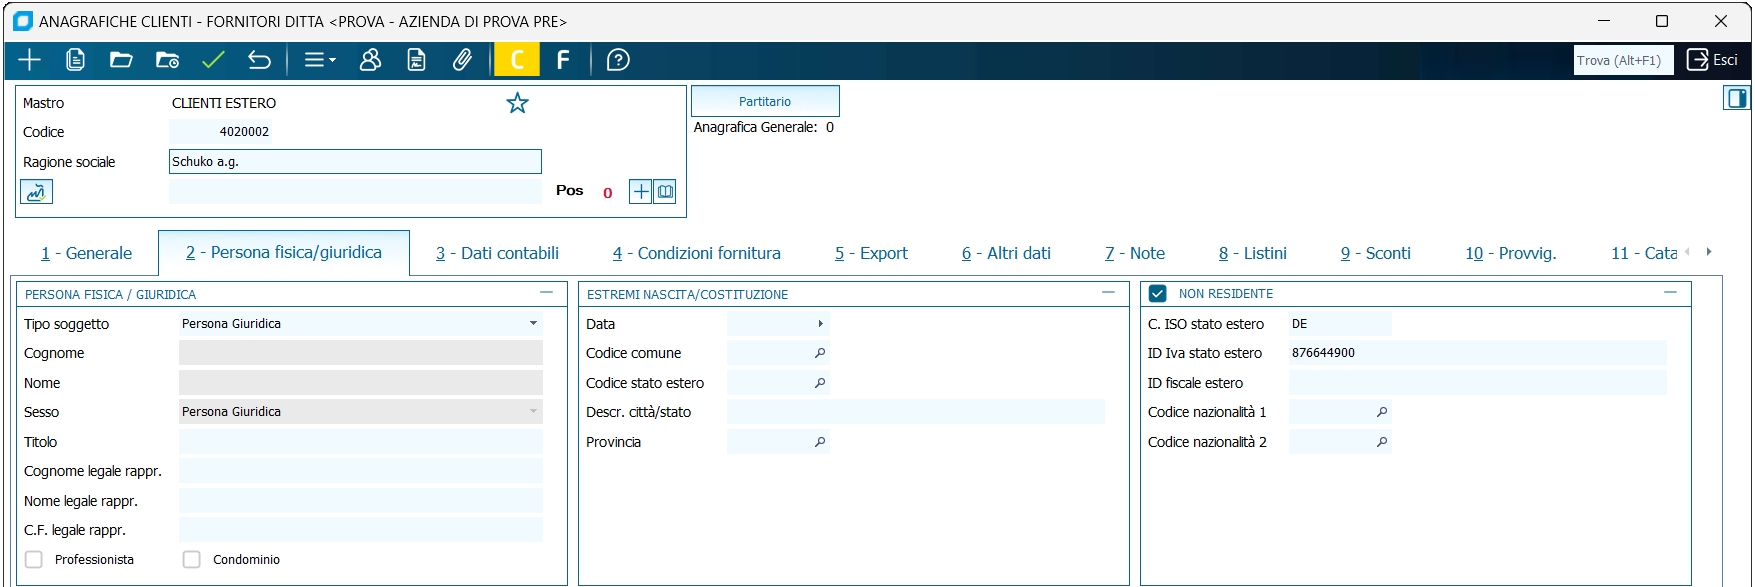Switch to 1 - Generale tab
The width and height of the screenshot is (1755, 587).
pyautogui.click(x=86, y=253)
